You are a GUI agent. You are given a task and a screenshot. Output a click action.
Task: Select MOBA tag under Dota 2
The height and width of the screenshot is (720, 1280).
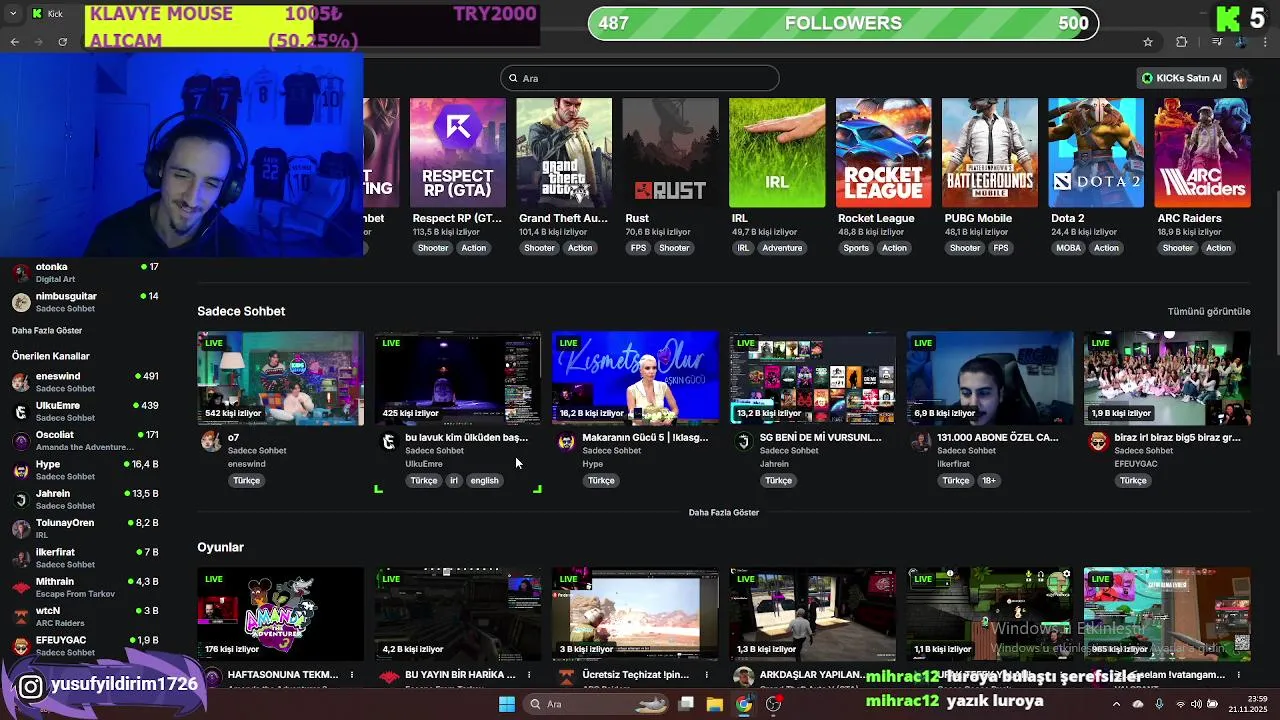[1069, 248]
